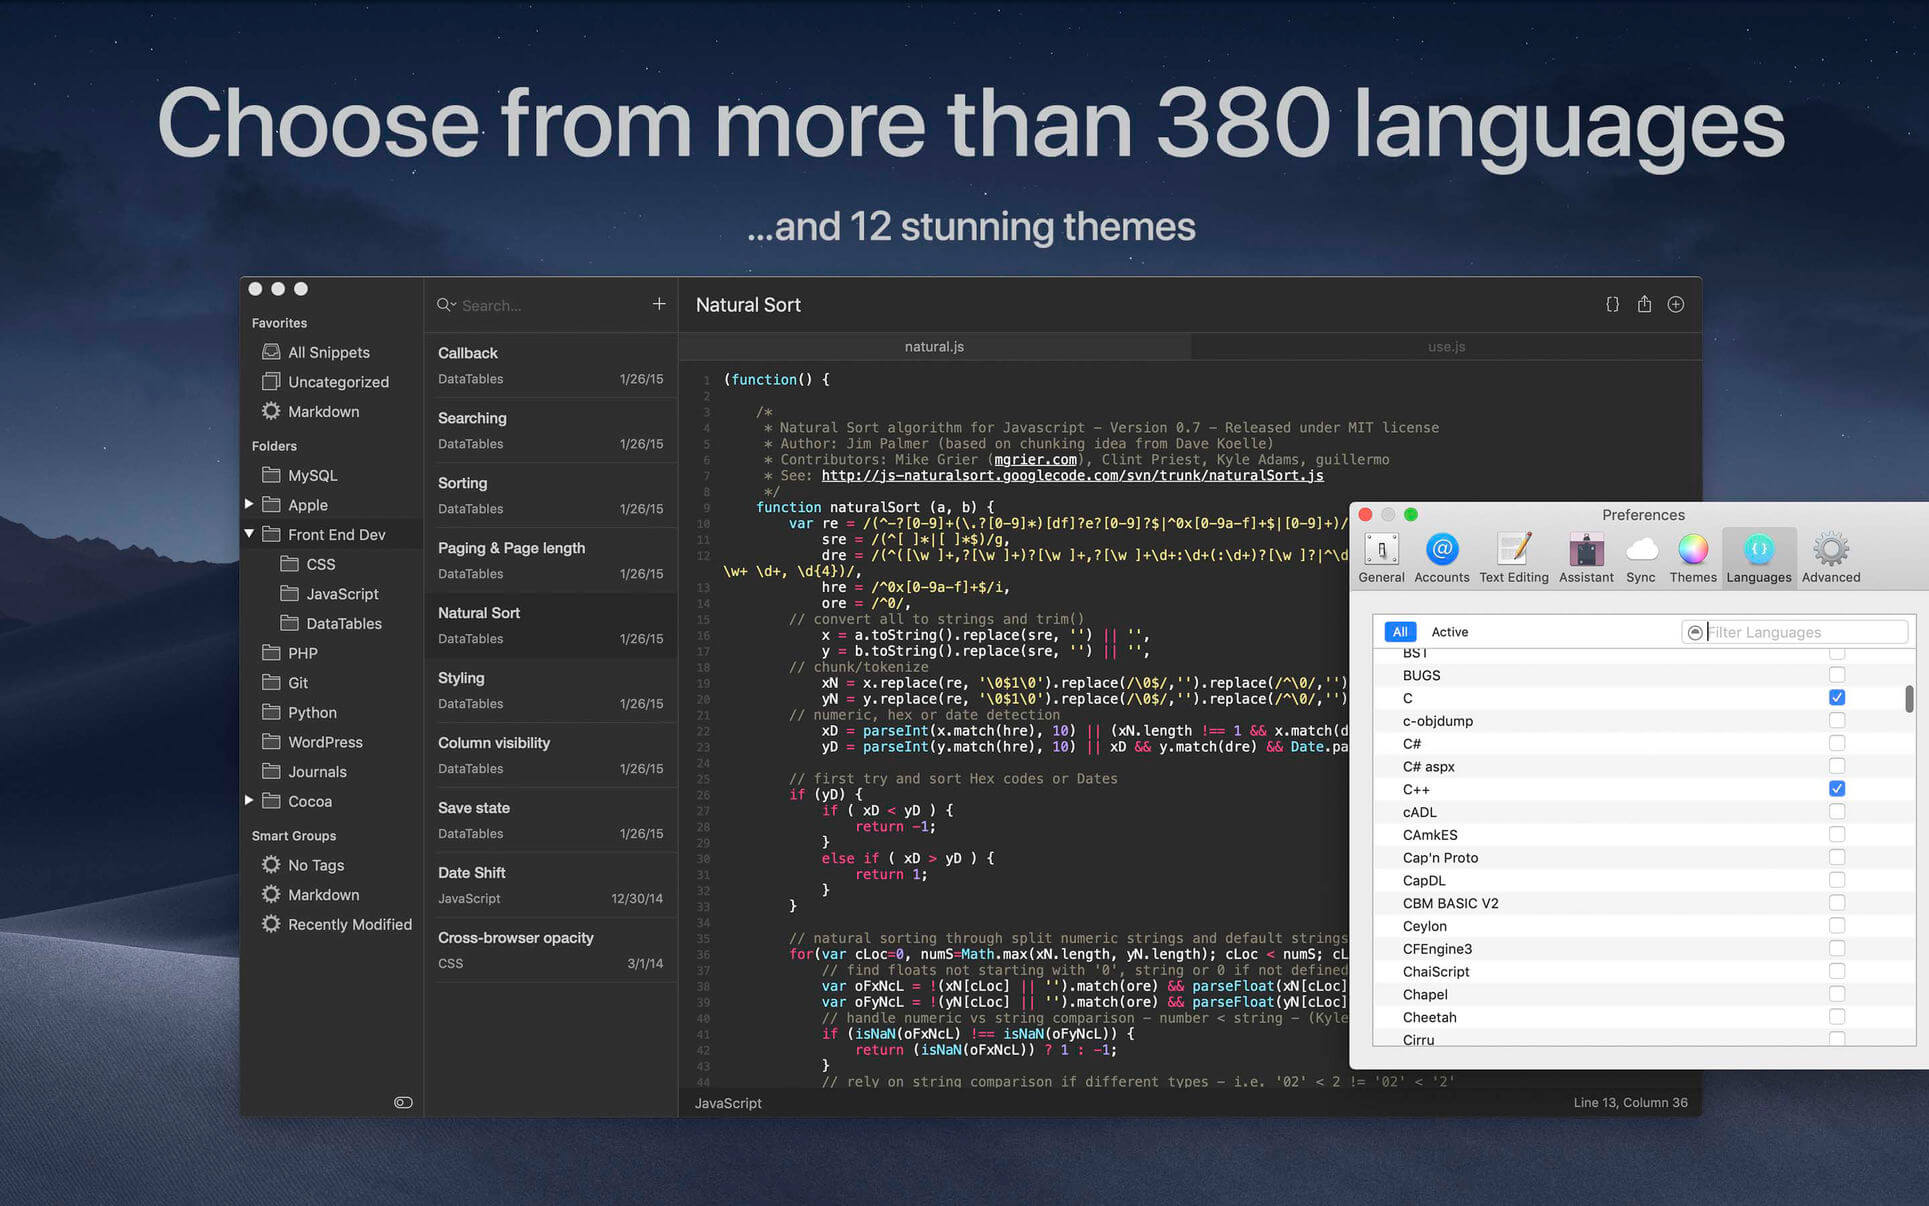
Task: Enable the C# language checkbox
Action: [1836, 743]
